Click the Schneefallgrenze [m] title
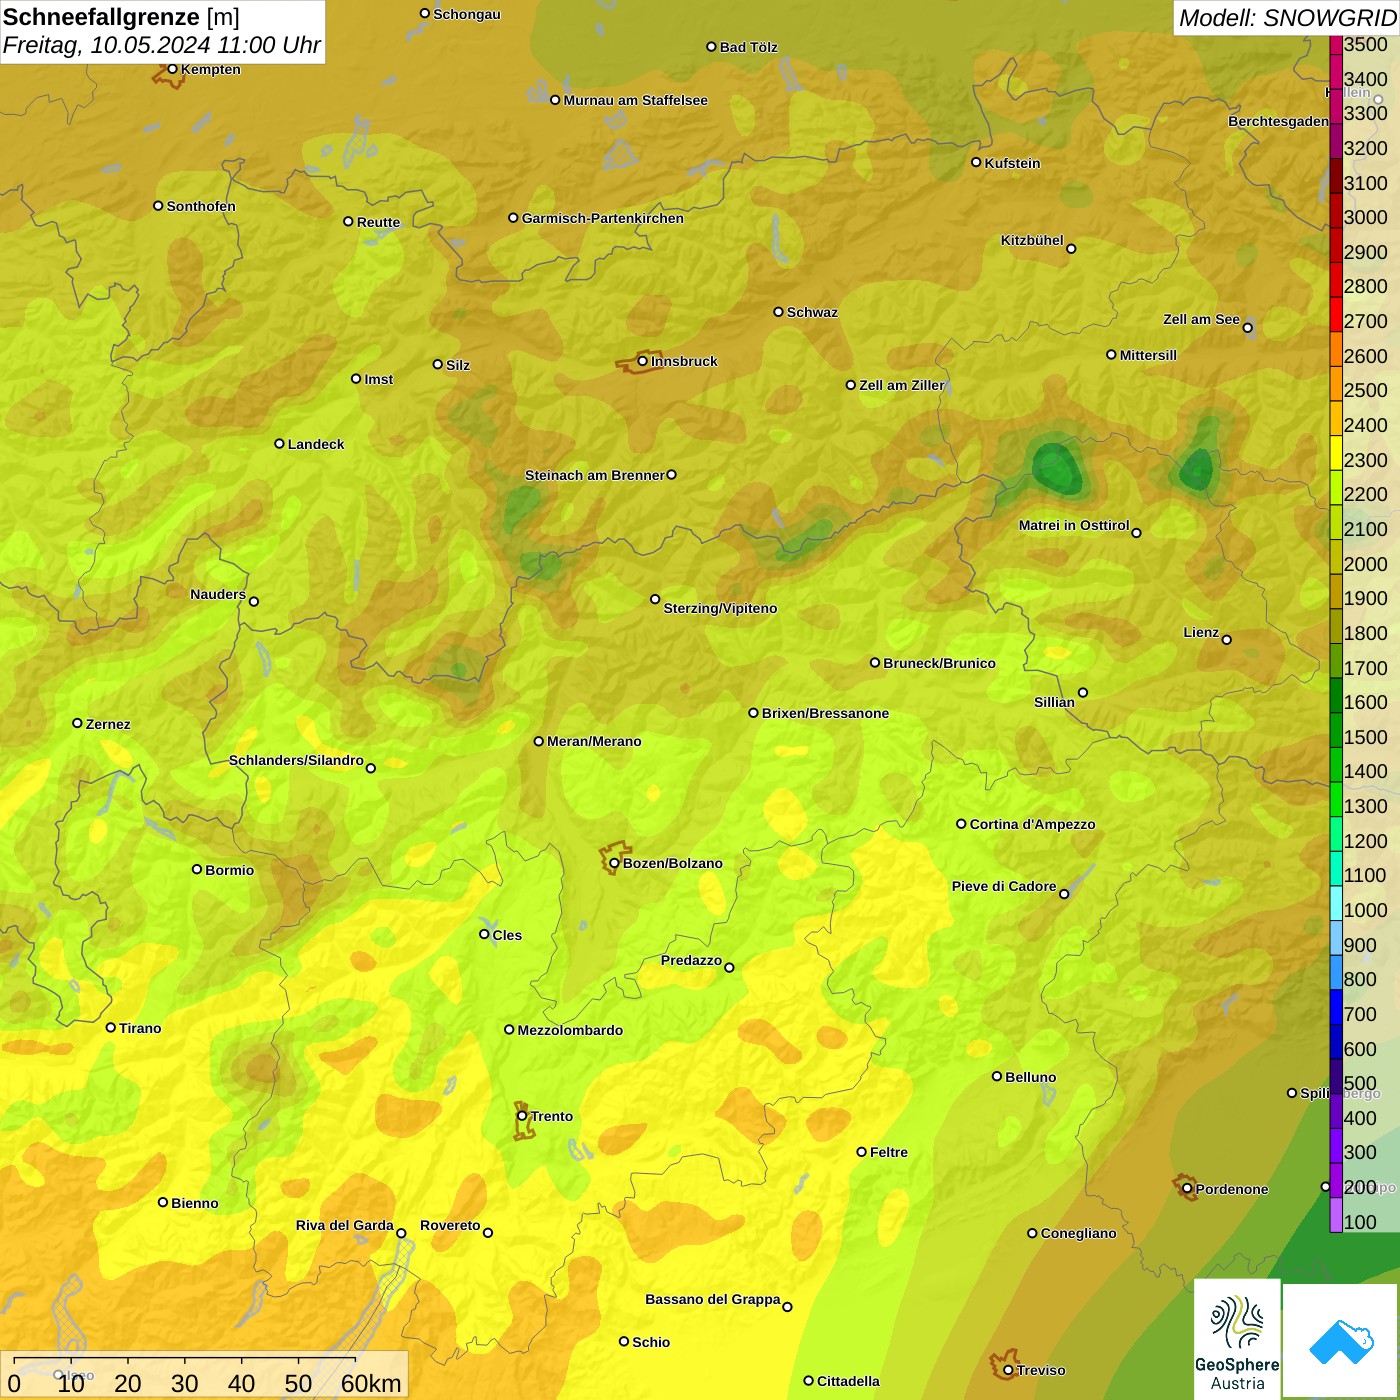This screenshot has width=1400, height=1400. [121, 17]
